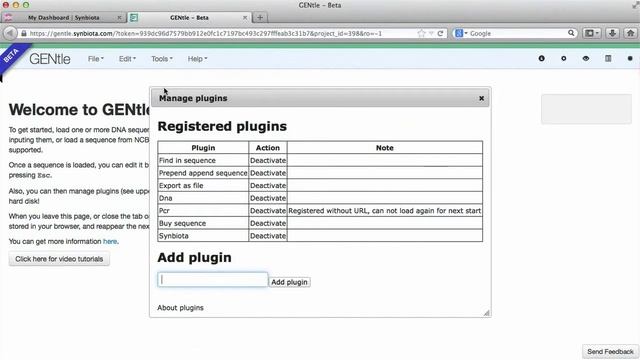
Task: Open the bookmarks menu button
Action: [x=592, y=33]
